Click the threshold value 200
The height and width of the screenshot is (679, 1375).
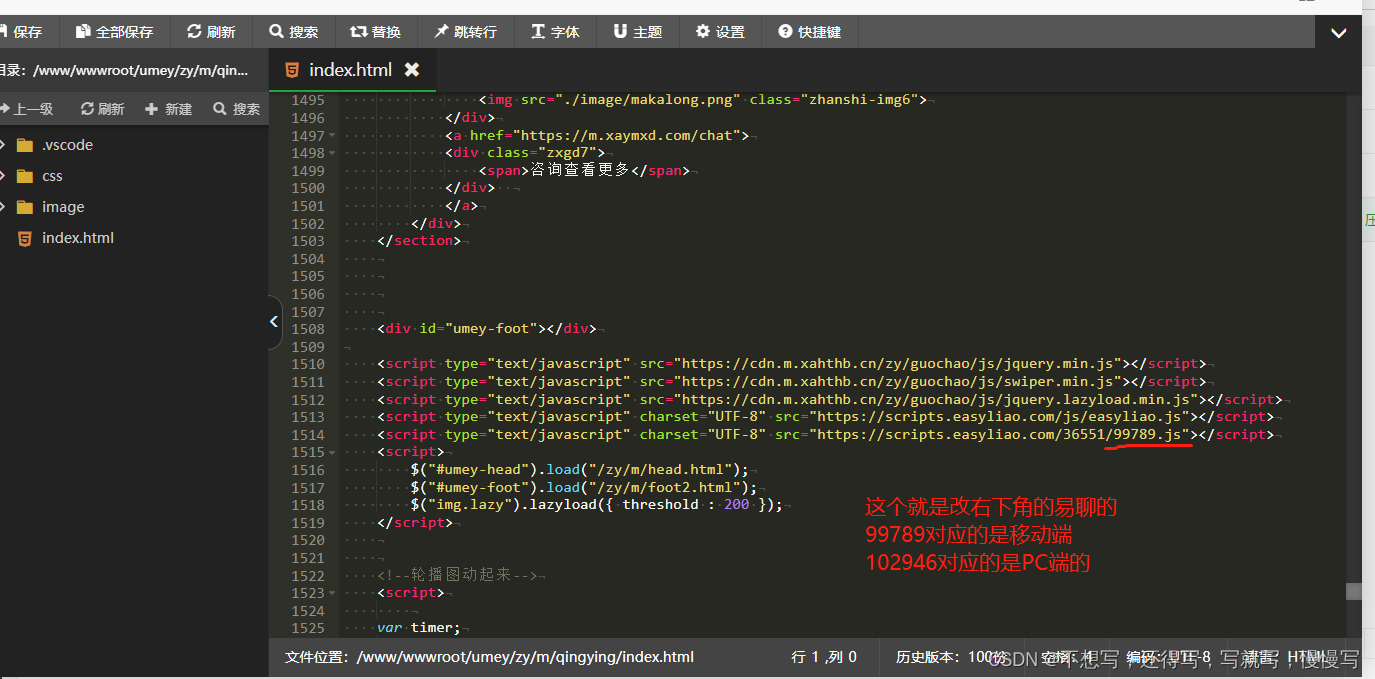coord(736,505)
